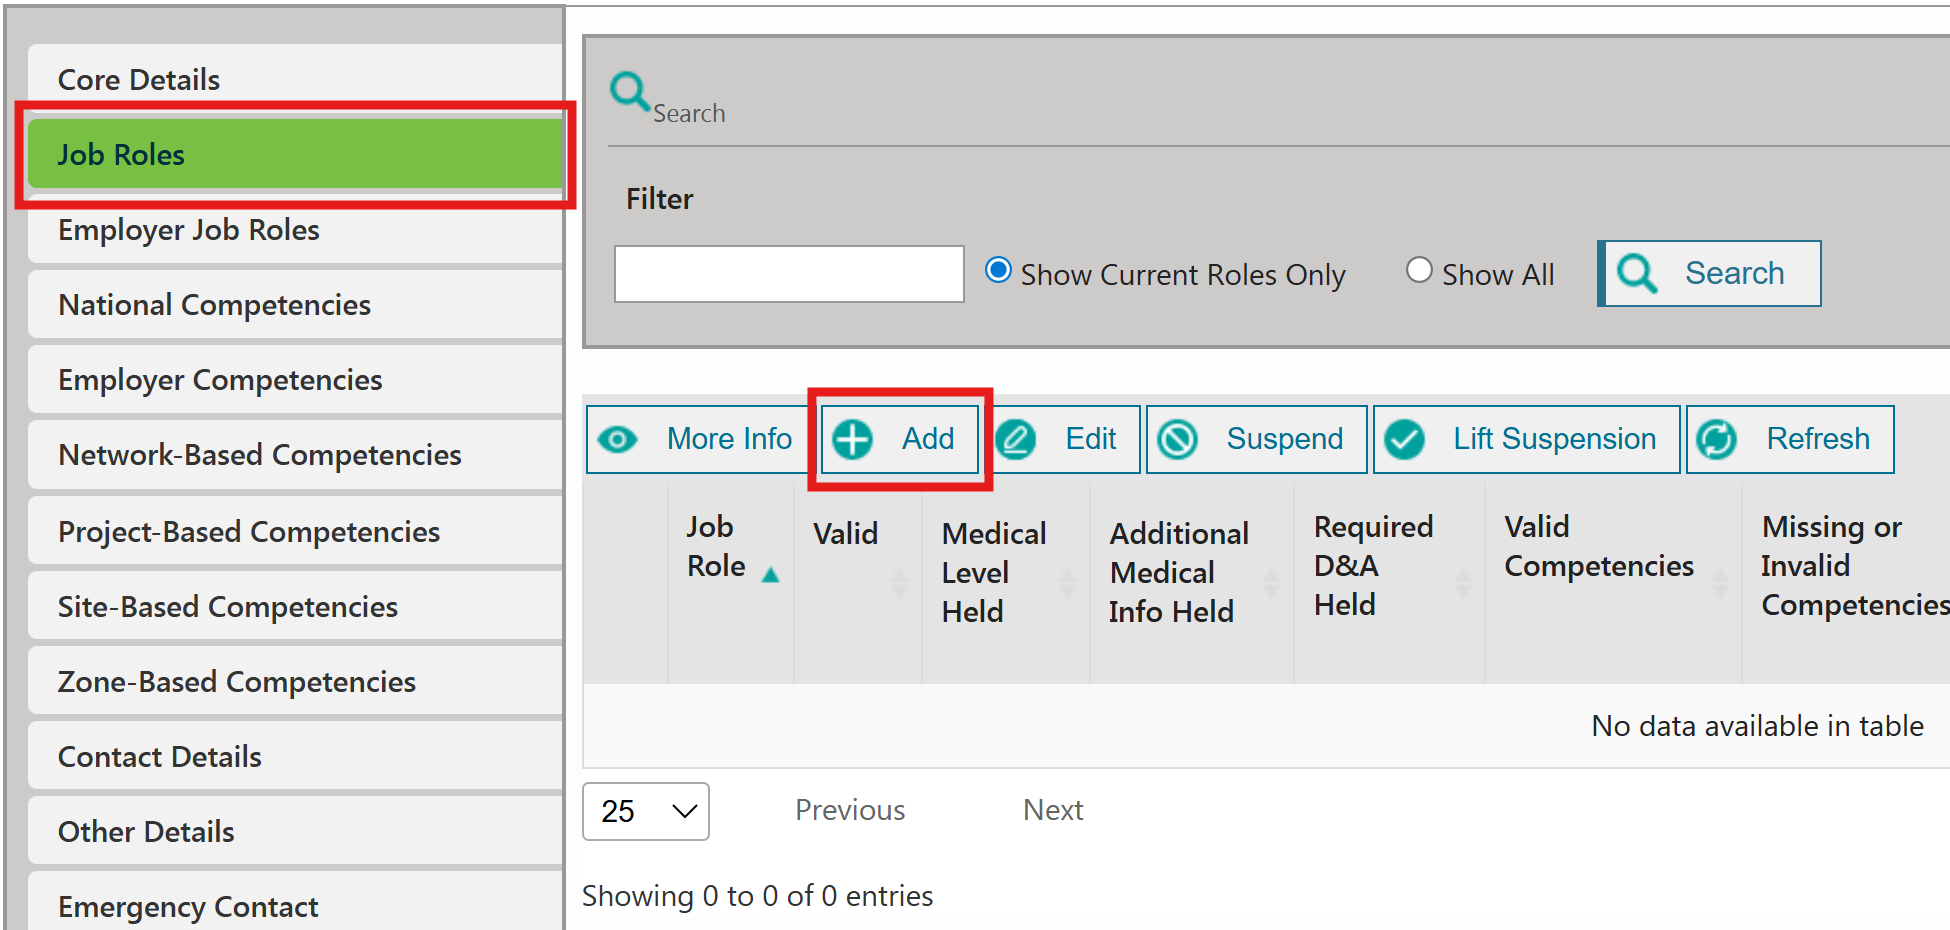Screen dimensions: 1950x930
Task: Click magnifier icon in the Search button
Action: tap(1637, 273)
